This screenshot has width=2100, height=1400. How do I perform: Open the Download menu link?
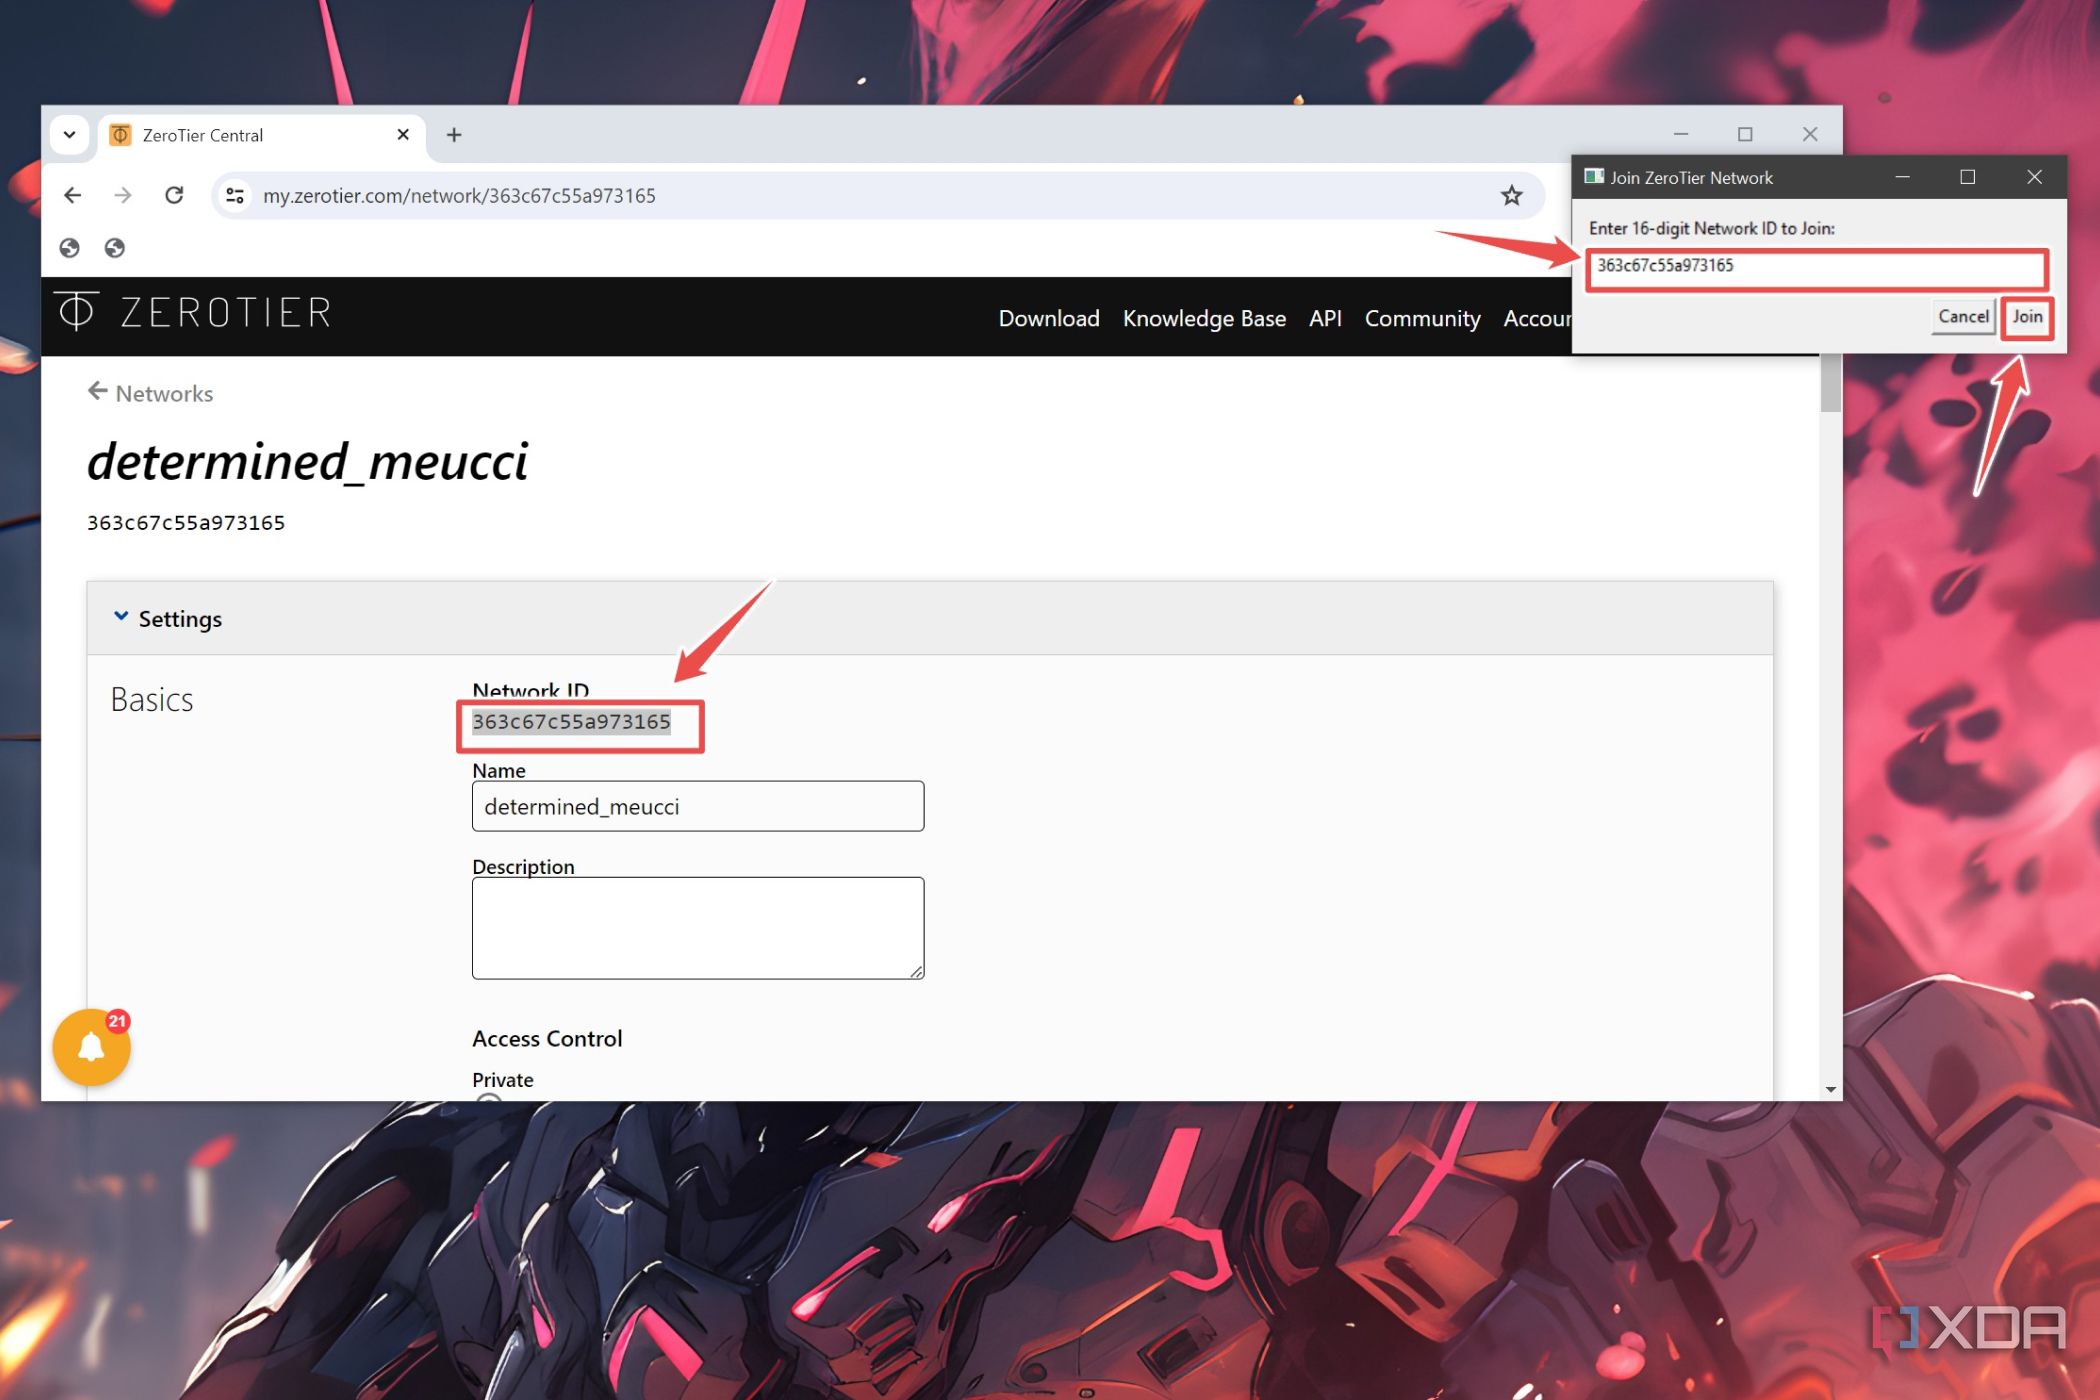[1049, 318]
